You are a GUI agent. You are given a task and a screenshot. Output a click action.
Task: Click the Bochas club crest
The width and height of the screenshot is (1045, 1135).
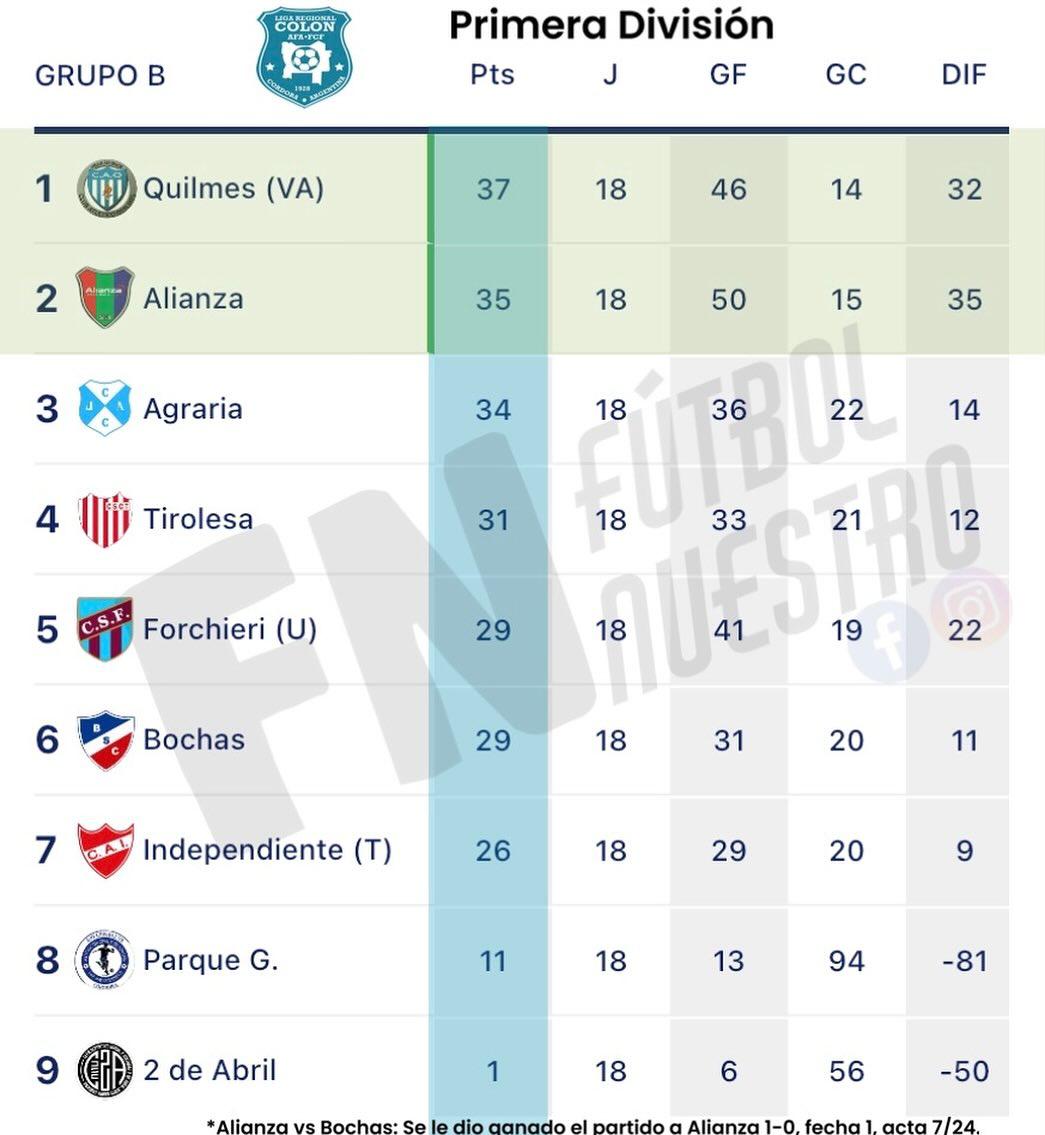pyautogui.click(x=105, y=740)
